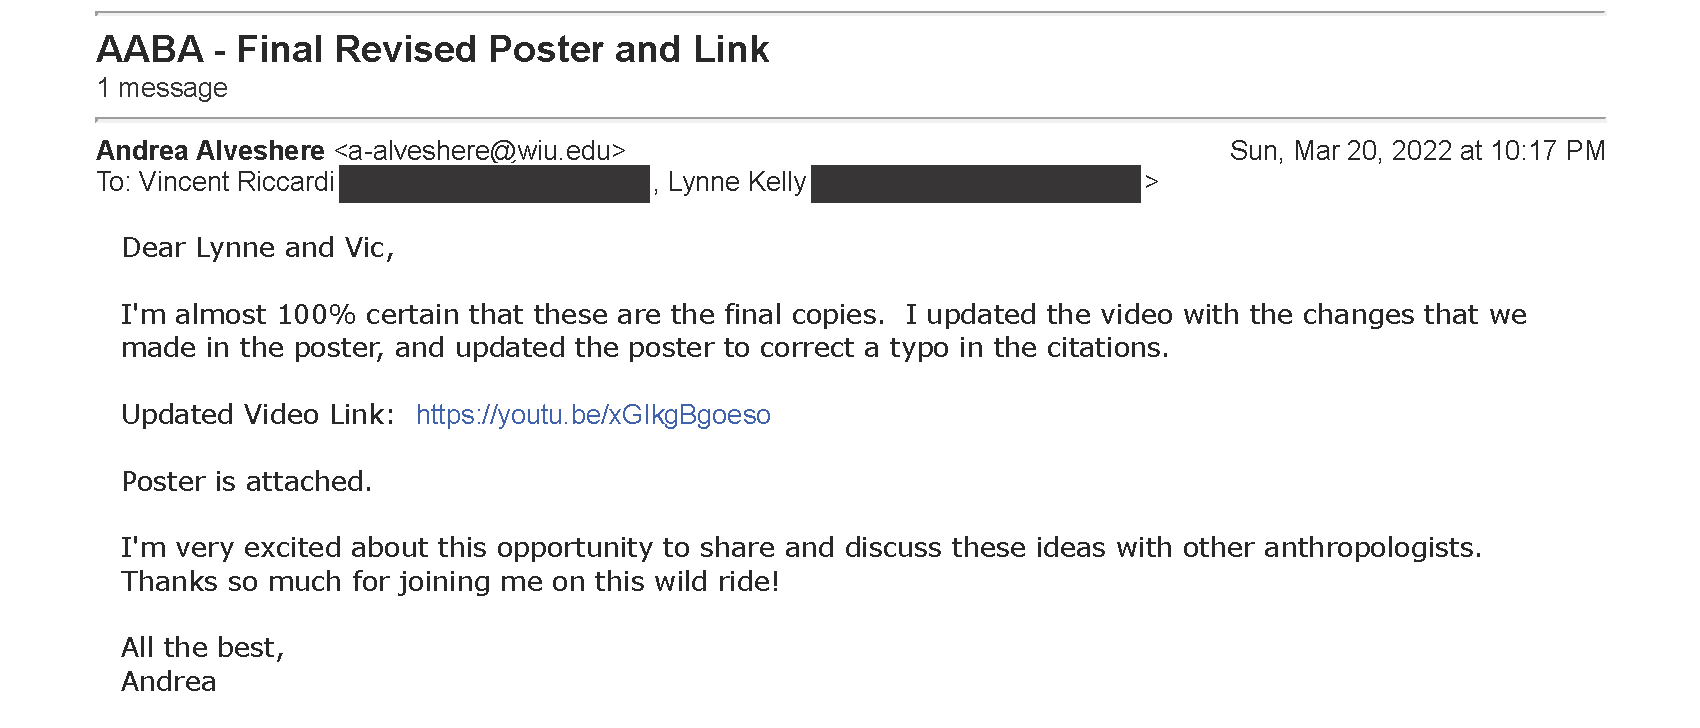The width and height of the screenshot is (1700, 728).
Task: Click the 'Poster is attached.' line
Action: (x=247, y=482)
